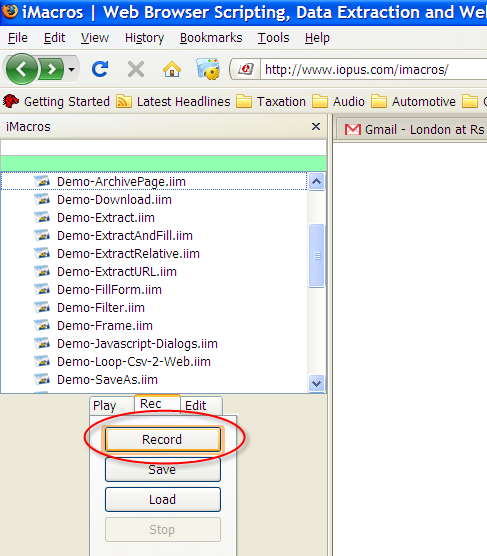Click the iMacros toolbar icon beside Home

pyautogui.click(x=208, y=69)
